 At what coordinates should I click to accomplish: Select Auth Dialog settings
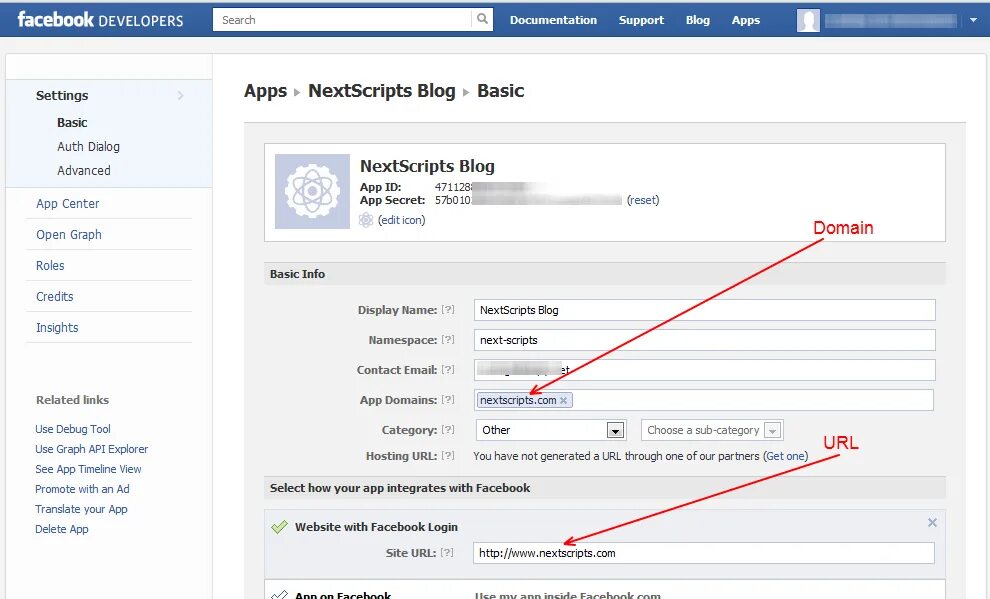pos(88,146)
